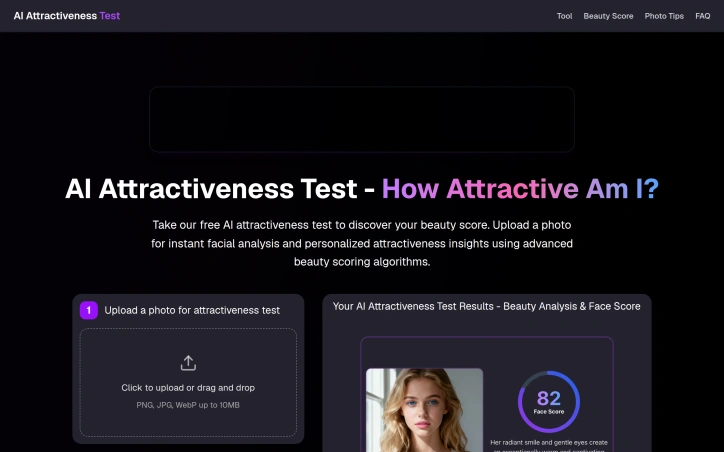This screenshot has width=724, height=452.
Task: Click the step 1 purple badge
Action: click(x=89, y=310)
